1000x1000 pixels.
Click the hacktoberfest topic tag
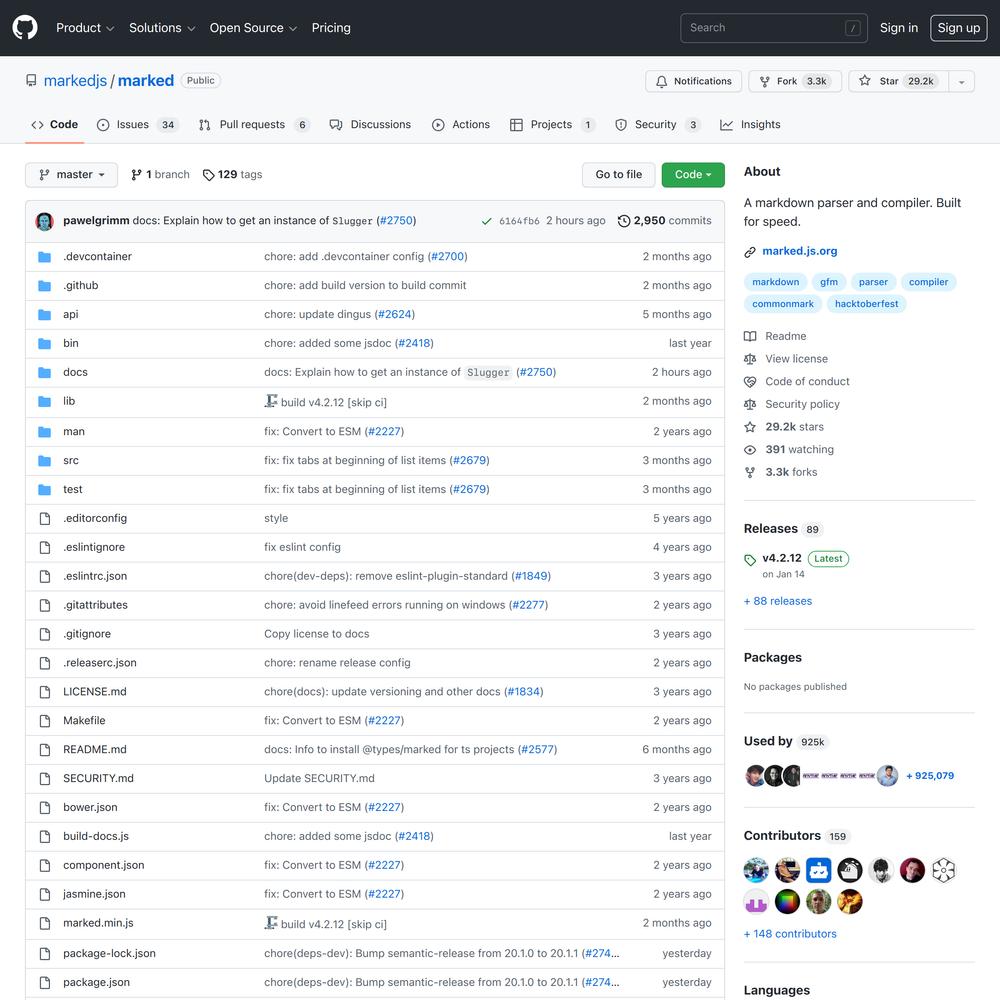tap(866, 304)
